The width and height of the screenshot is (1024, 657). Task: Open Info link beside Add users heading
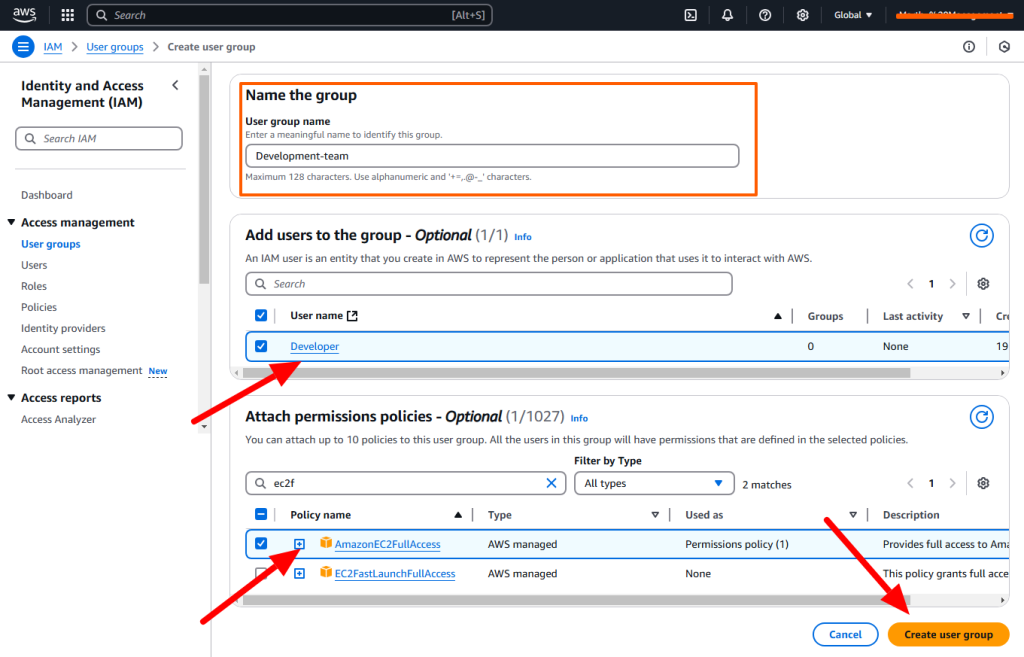click(522, 237)
